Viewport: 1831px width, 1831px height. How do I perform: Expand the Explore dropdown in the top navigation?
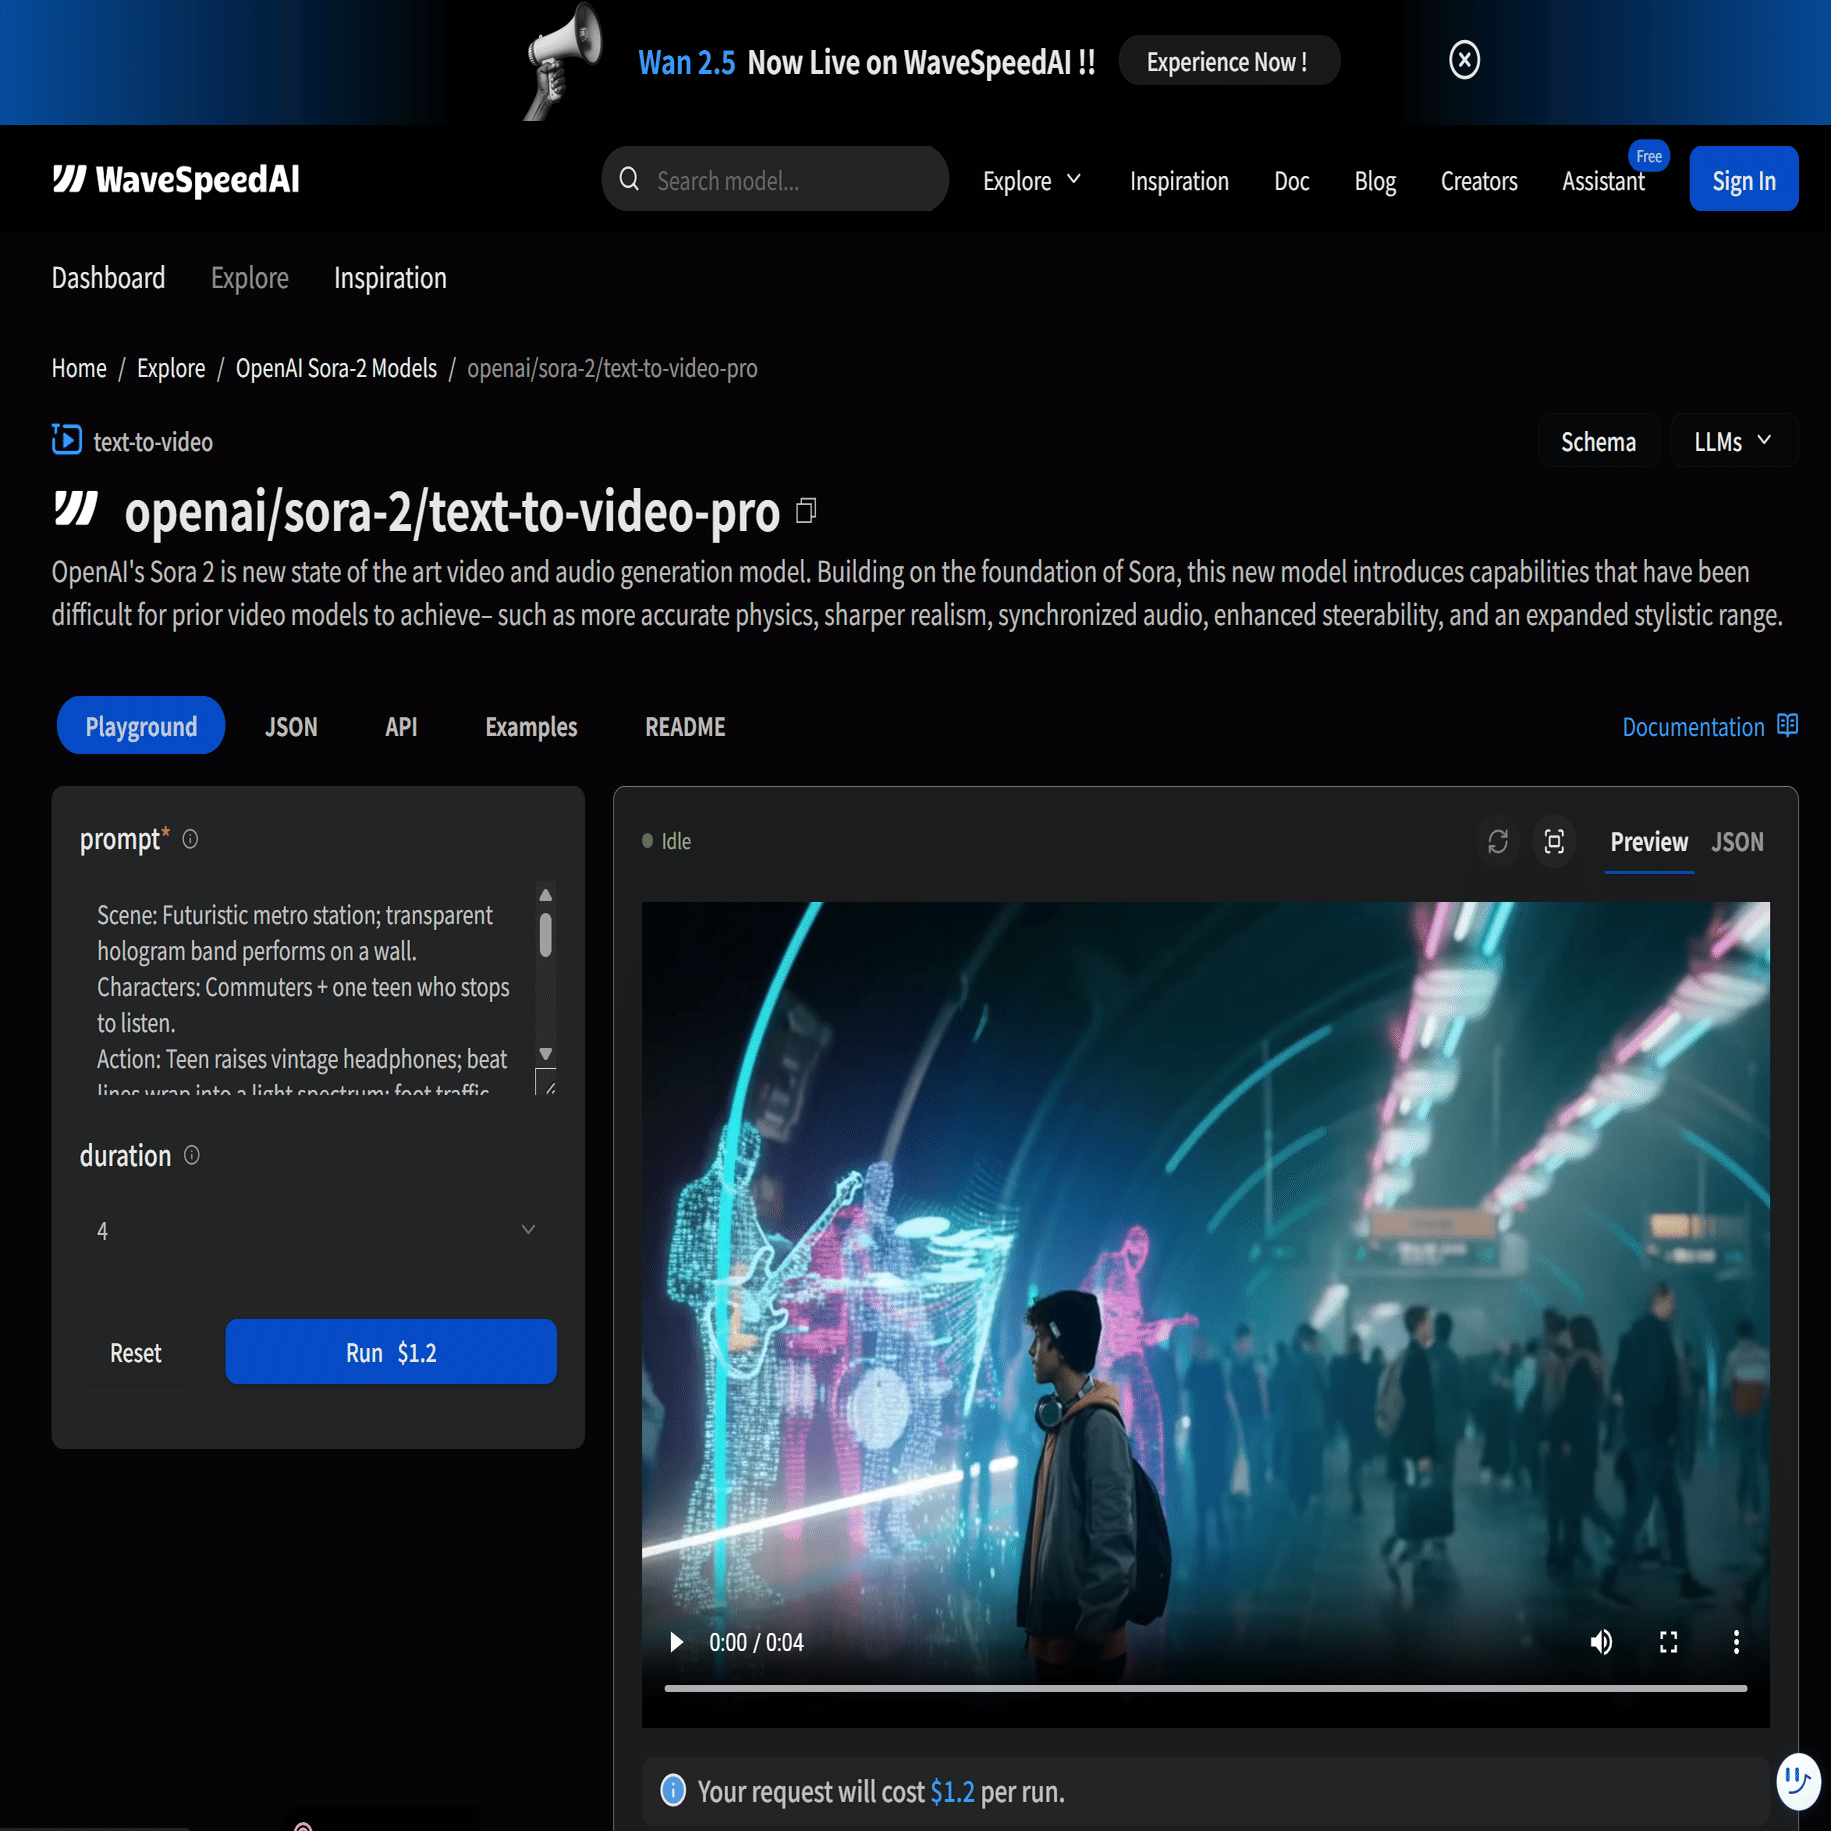[x=1032, y=181]
